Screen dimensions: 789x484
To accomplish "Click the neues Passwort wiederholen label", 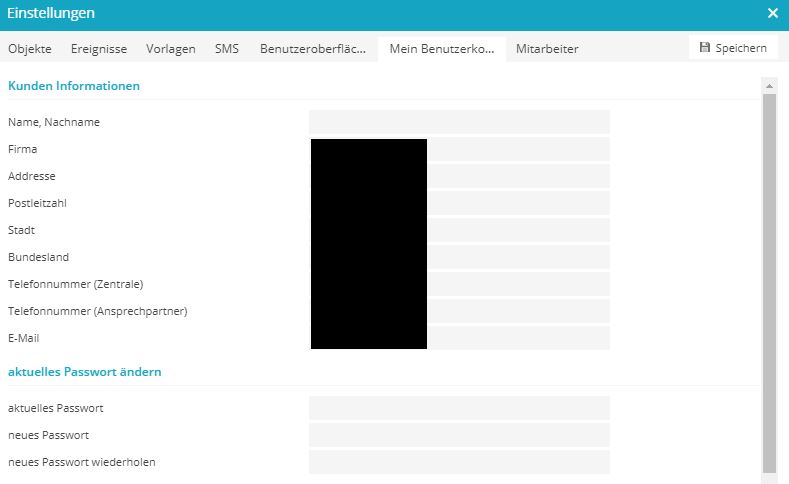I will point(82,462).
